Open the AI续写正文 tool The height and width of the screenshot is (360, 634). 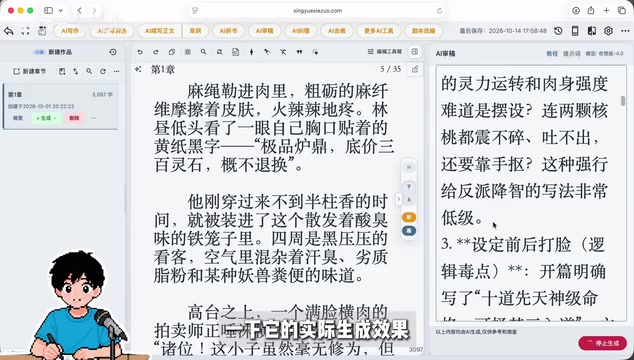tap(160, 31)
